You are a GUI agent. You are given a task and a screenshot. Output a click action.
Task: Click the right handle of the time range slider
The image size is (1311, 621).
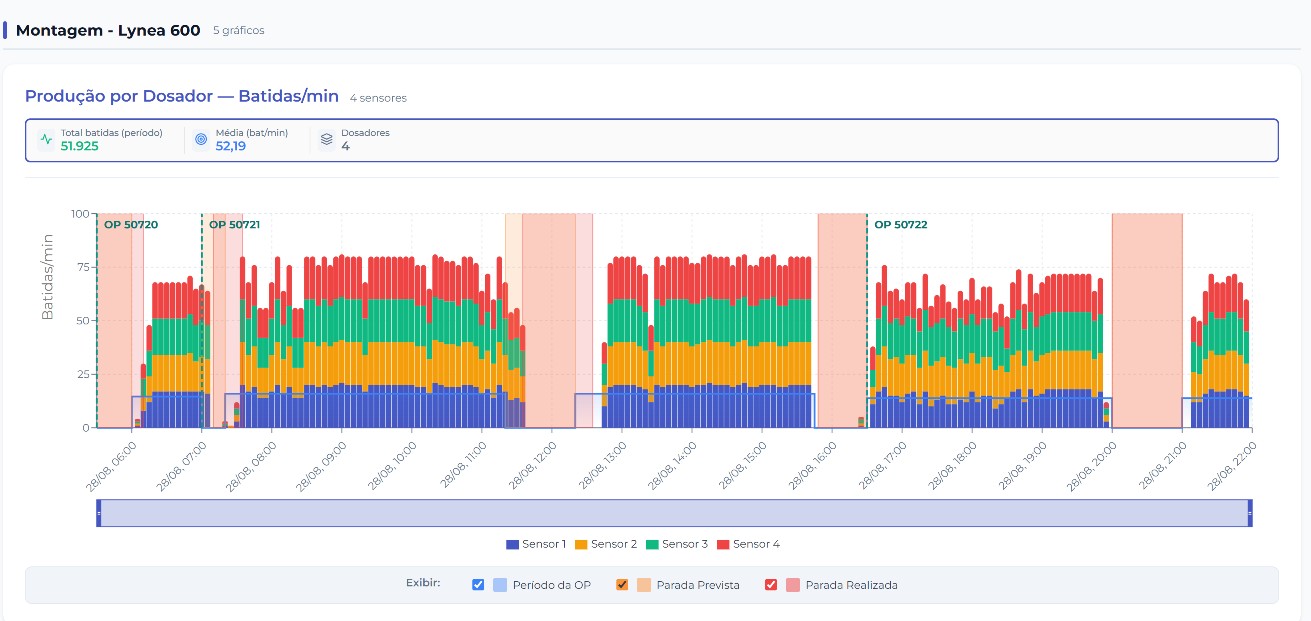pos(1250,513)
